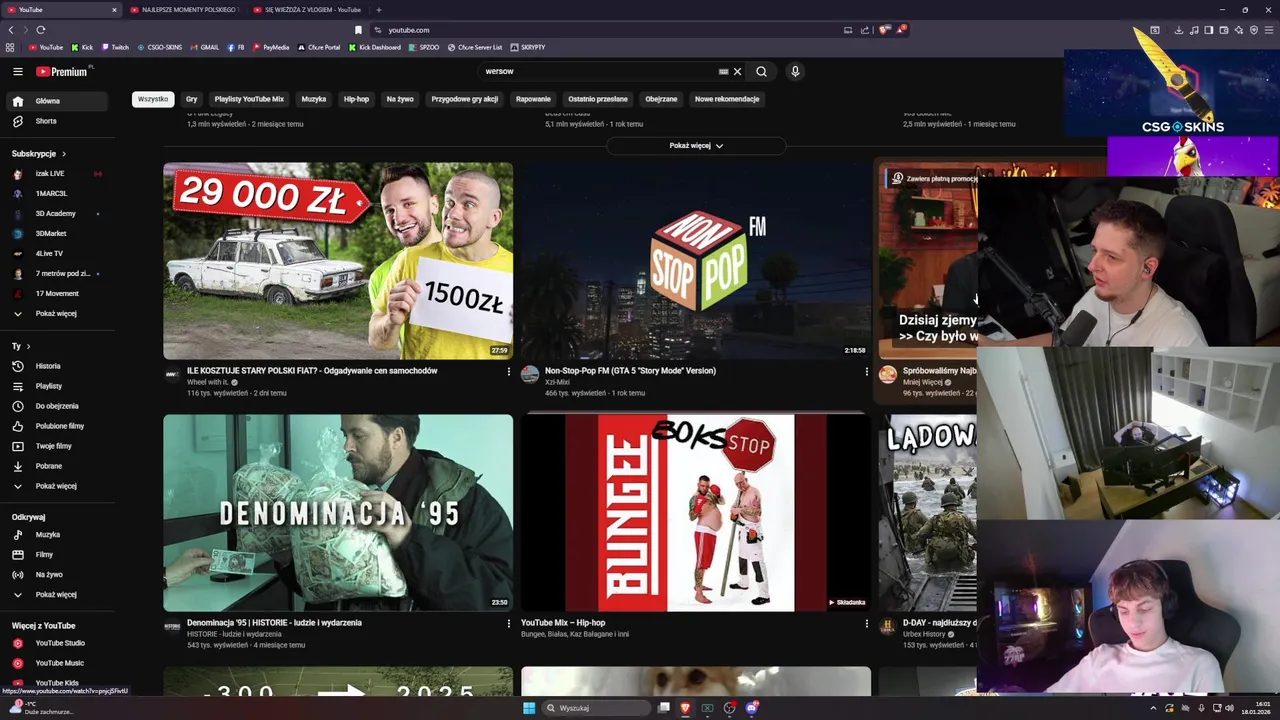Open YouTube Music link
The height and width of the screenshot is (720, 1280).
(x=58, y=663)
